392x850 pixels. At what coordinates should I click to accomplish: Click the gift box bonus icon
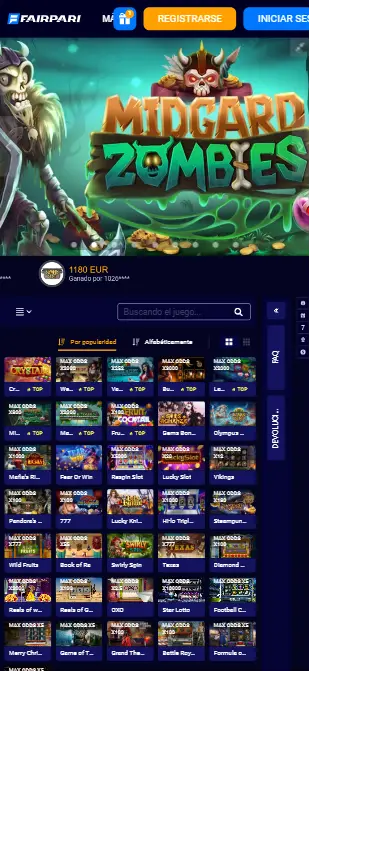tap(125, 19)
